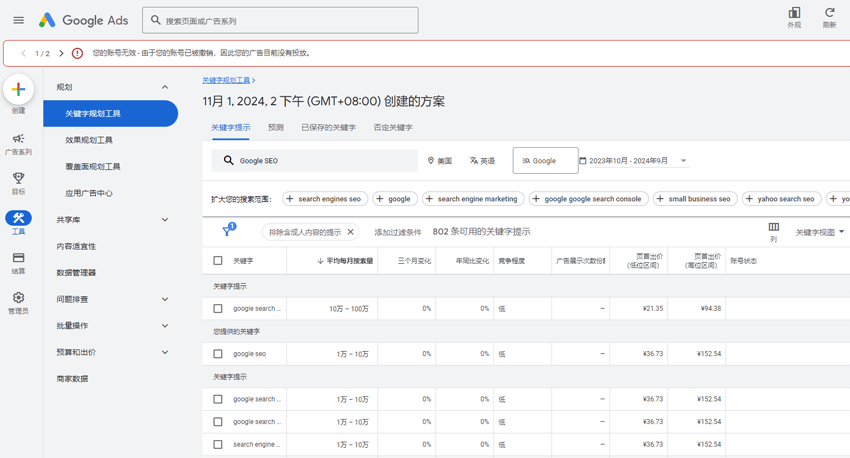Viewport: 850px width, 458px height.
Task: Open the 外观 appearance icon
Action: pos(794,17)
